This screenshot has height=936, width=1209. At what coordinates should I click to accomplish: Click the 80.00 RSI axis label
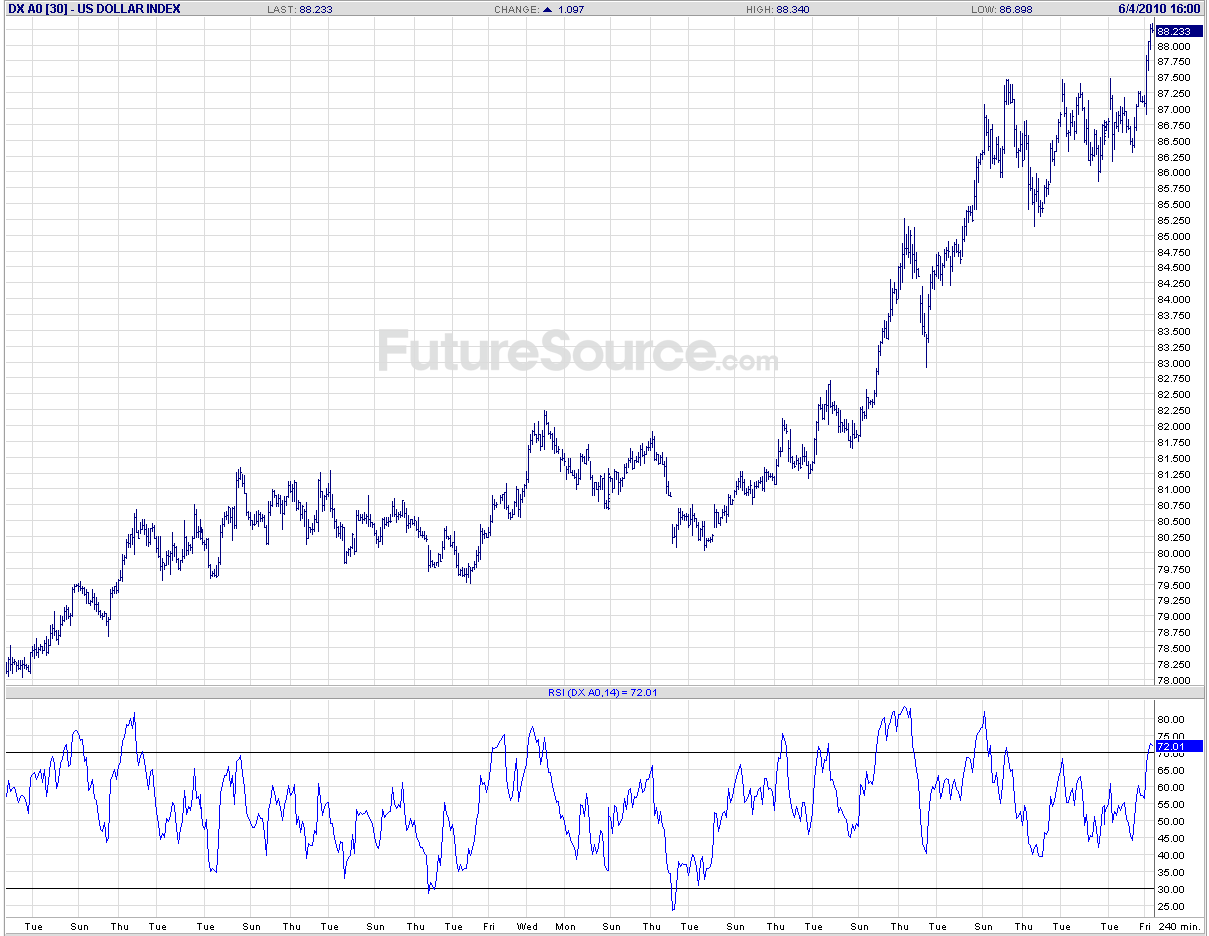[x=1170, y=720]
